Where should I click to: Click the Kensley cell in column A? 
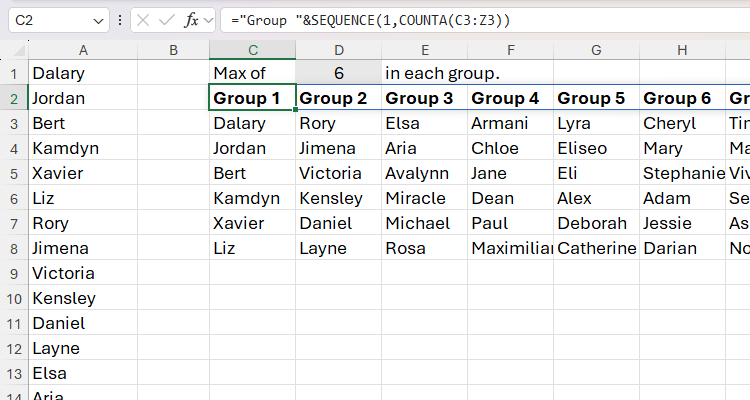[x=82, y=298]
